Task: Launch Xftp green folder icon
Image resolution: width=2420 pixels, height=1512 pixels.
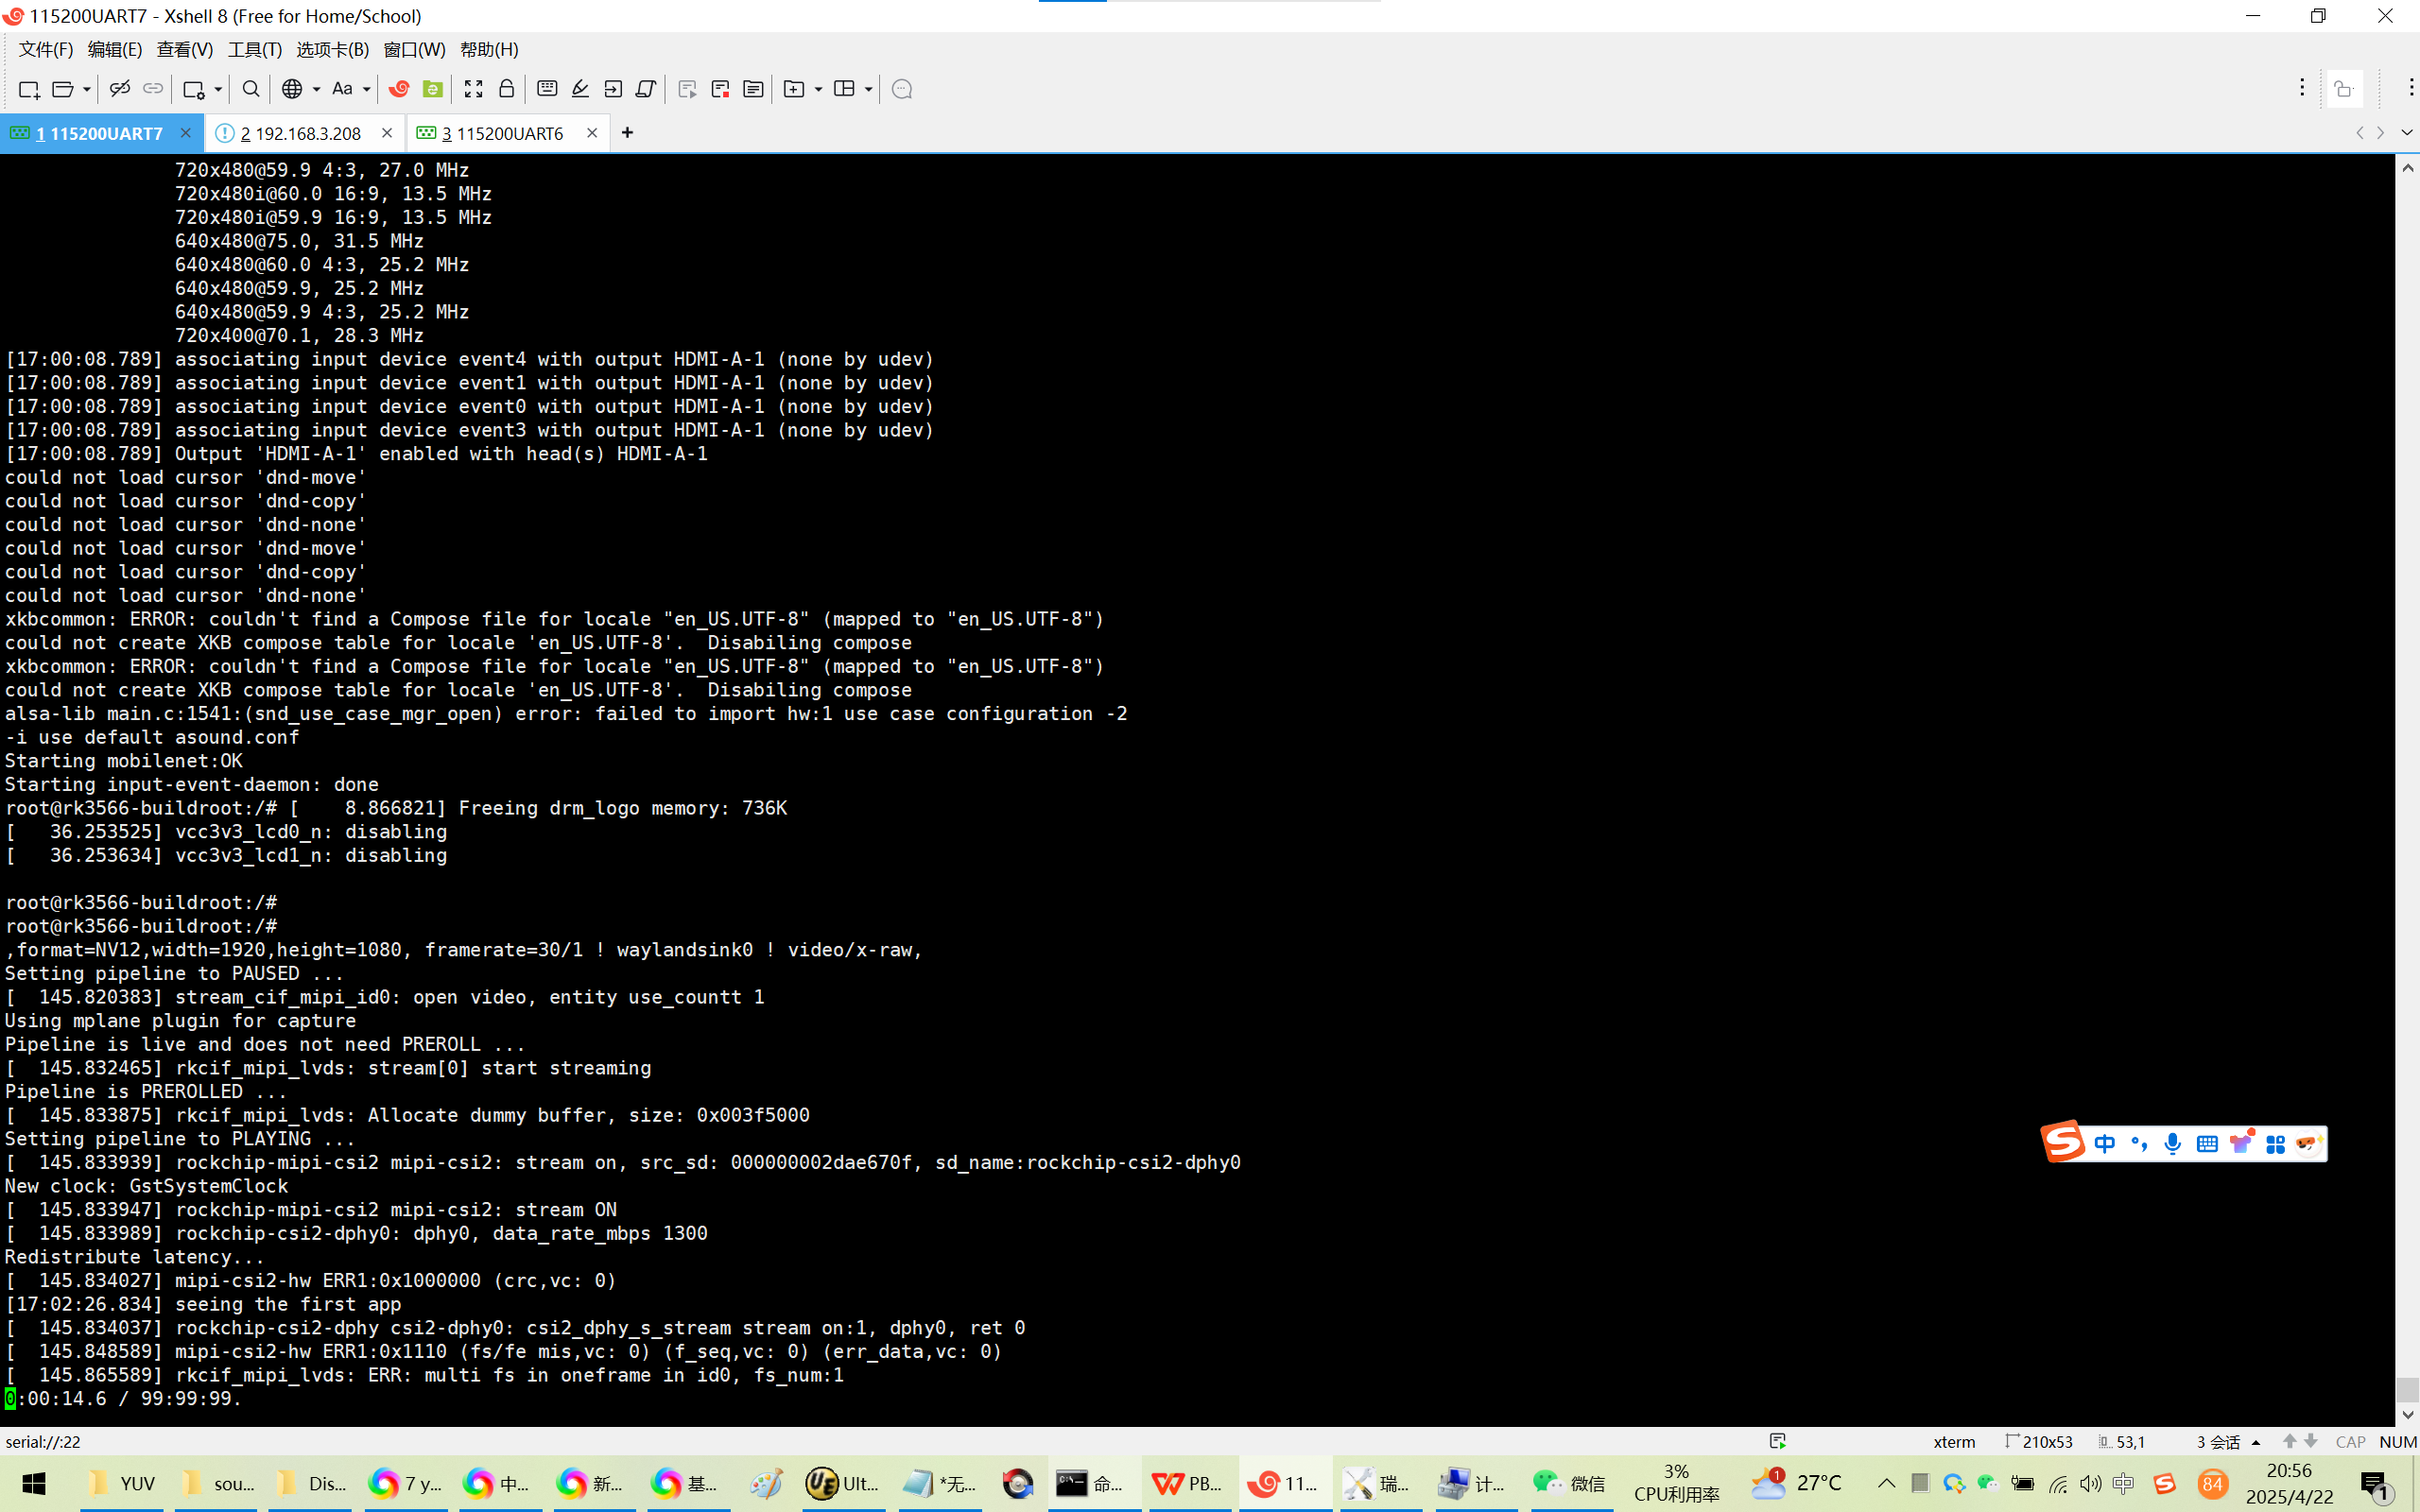Action: click(x=433, y=89)
